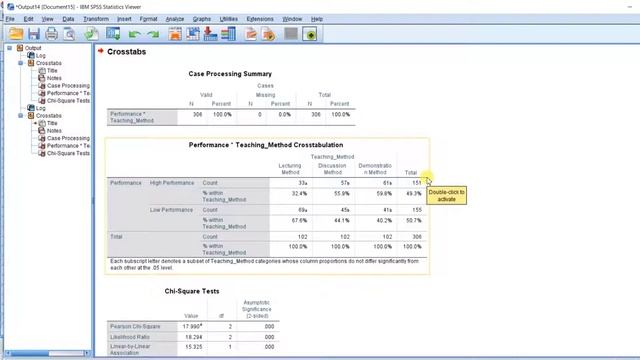Click the Lecturing Method column header
The height and width of the screenshot is (360, 640).
tap(290, 169)
